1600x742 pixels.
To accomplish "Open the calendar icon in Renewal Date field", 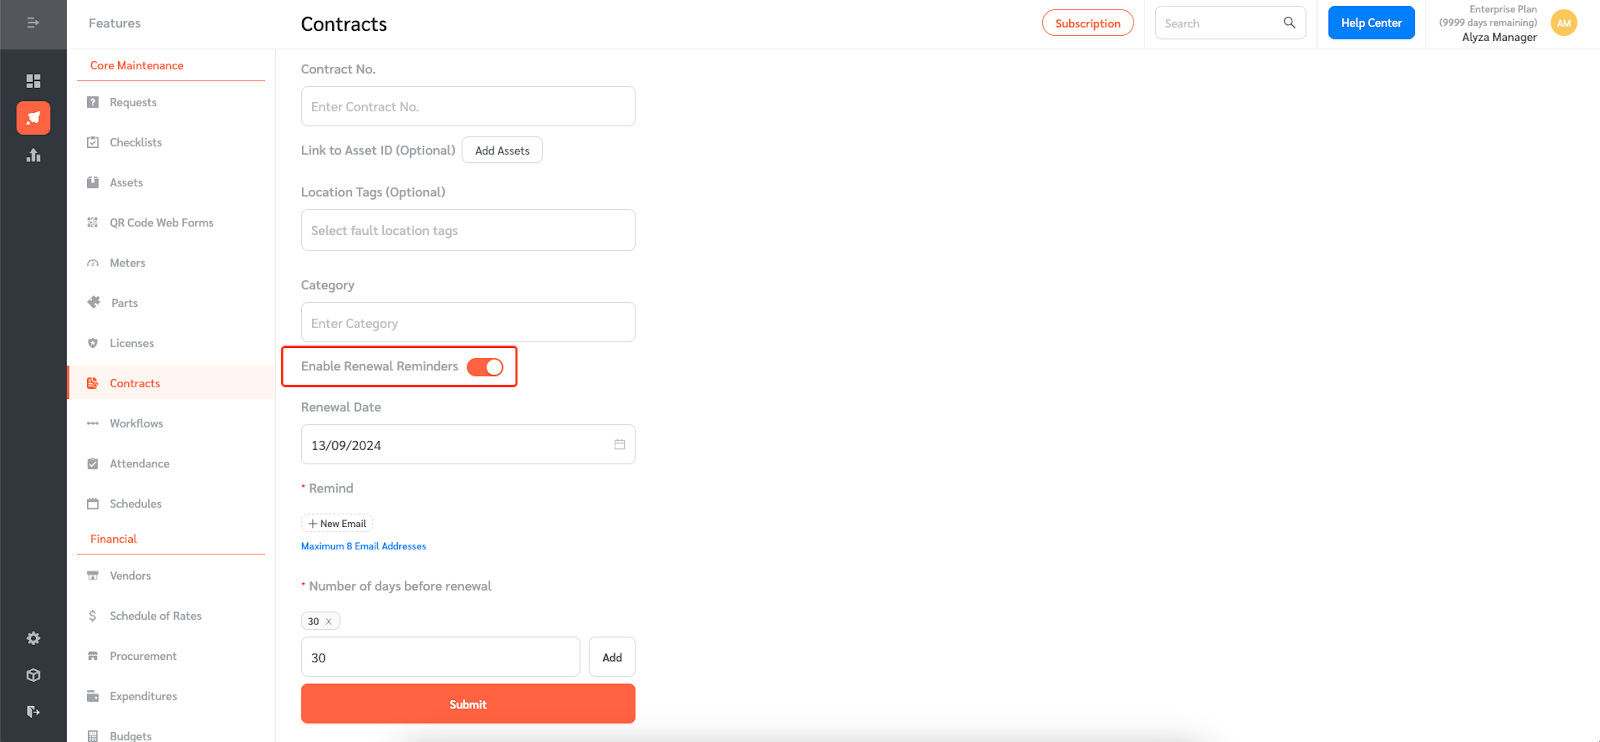I will 619,444.
